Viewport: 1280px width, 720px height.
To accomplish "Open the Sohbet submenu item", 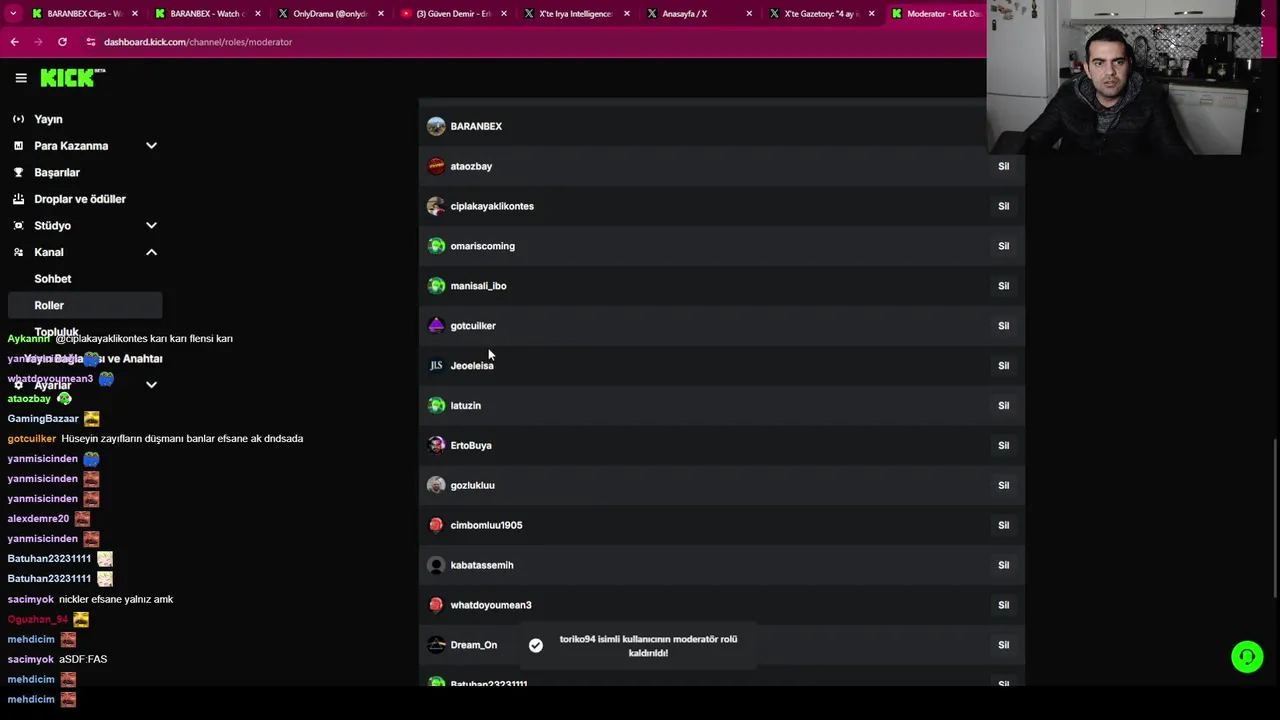I will pos(53,279).
